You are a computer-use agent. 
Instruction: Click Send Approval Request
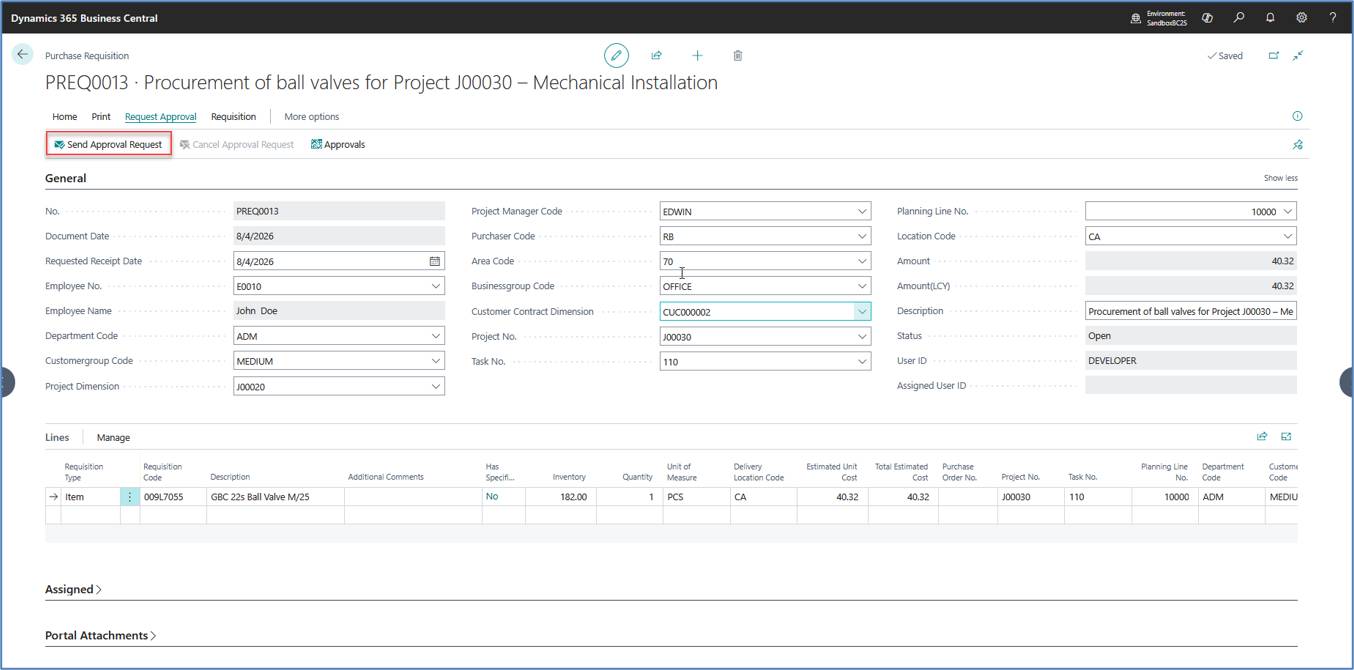click(108, 144)
